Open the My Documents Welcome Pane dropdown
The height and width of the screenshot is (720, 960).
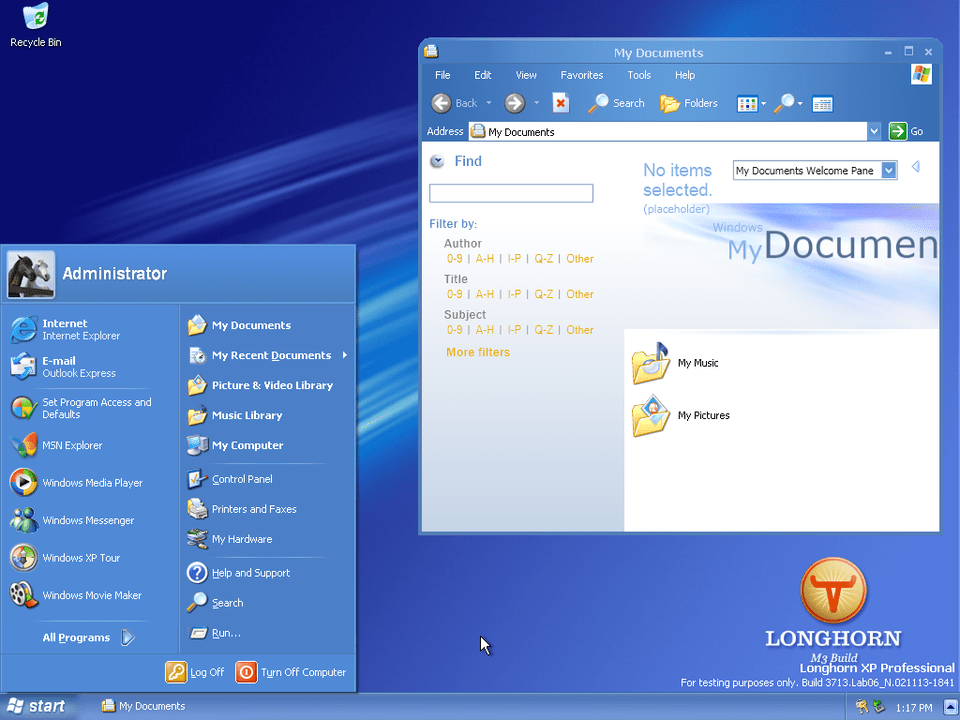(889, 170)
